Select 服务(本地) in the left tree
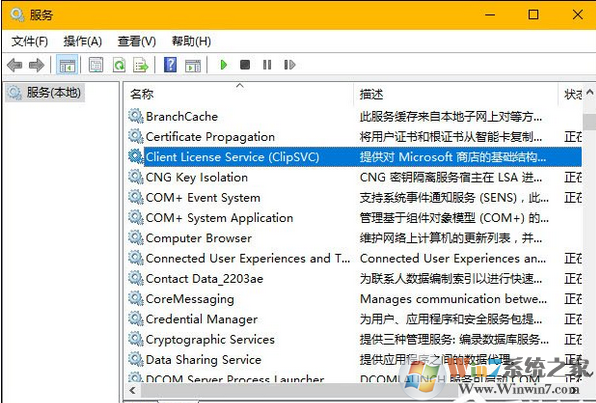 (x=53, y=92)
